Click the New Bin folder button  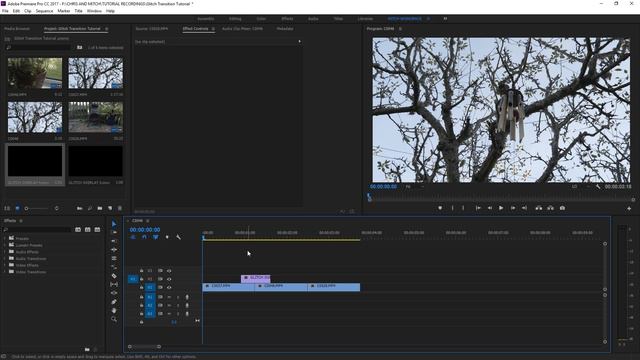tap(100, 208)
